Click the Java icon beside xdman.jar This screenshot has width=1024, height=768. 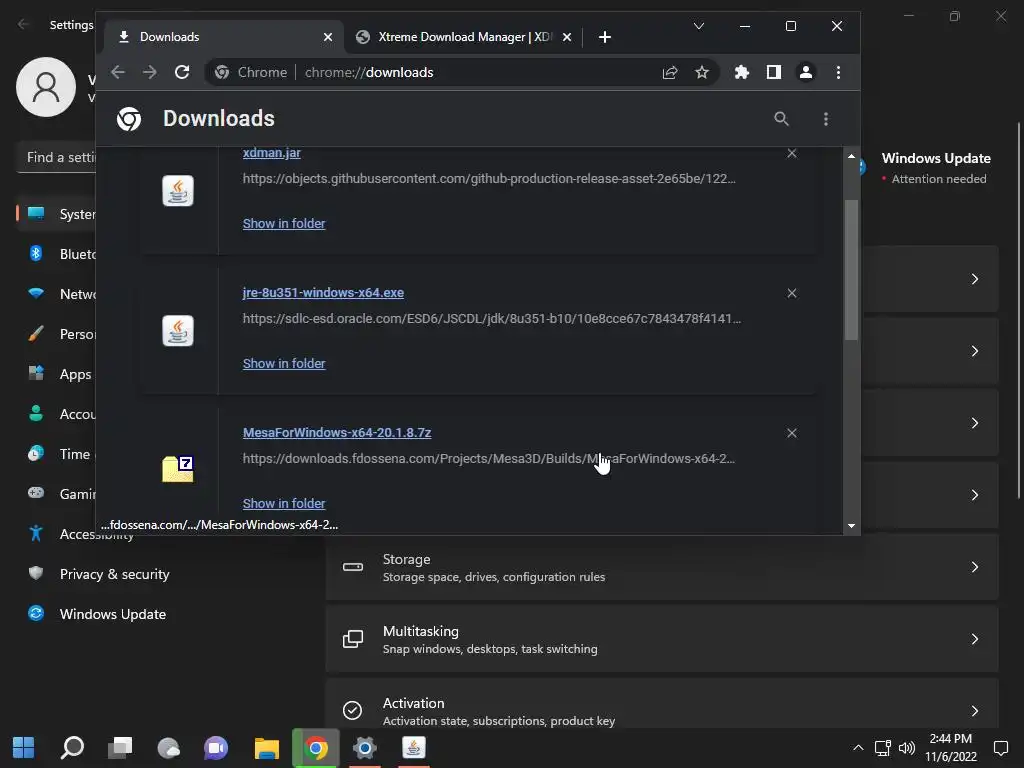coord(178,191)
